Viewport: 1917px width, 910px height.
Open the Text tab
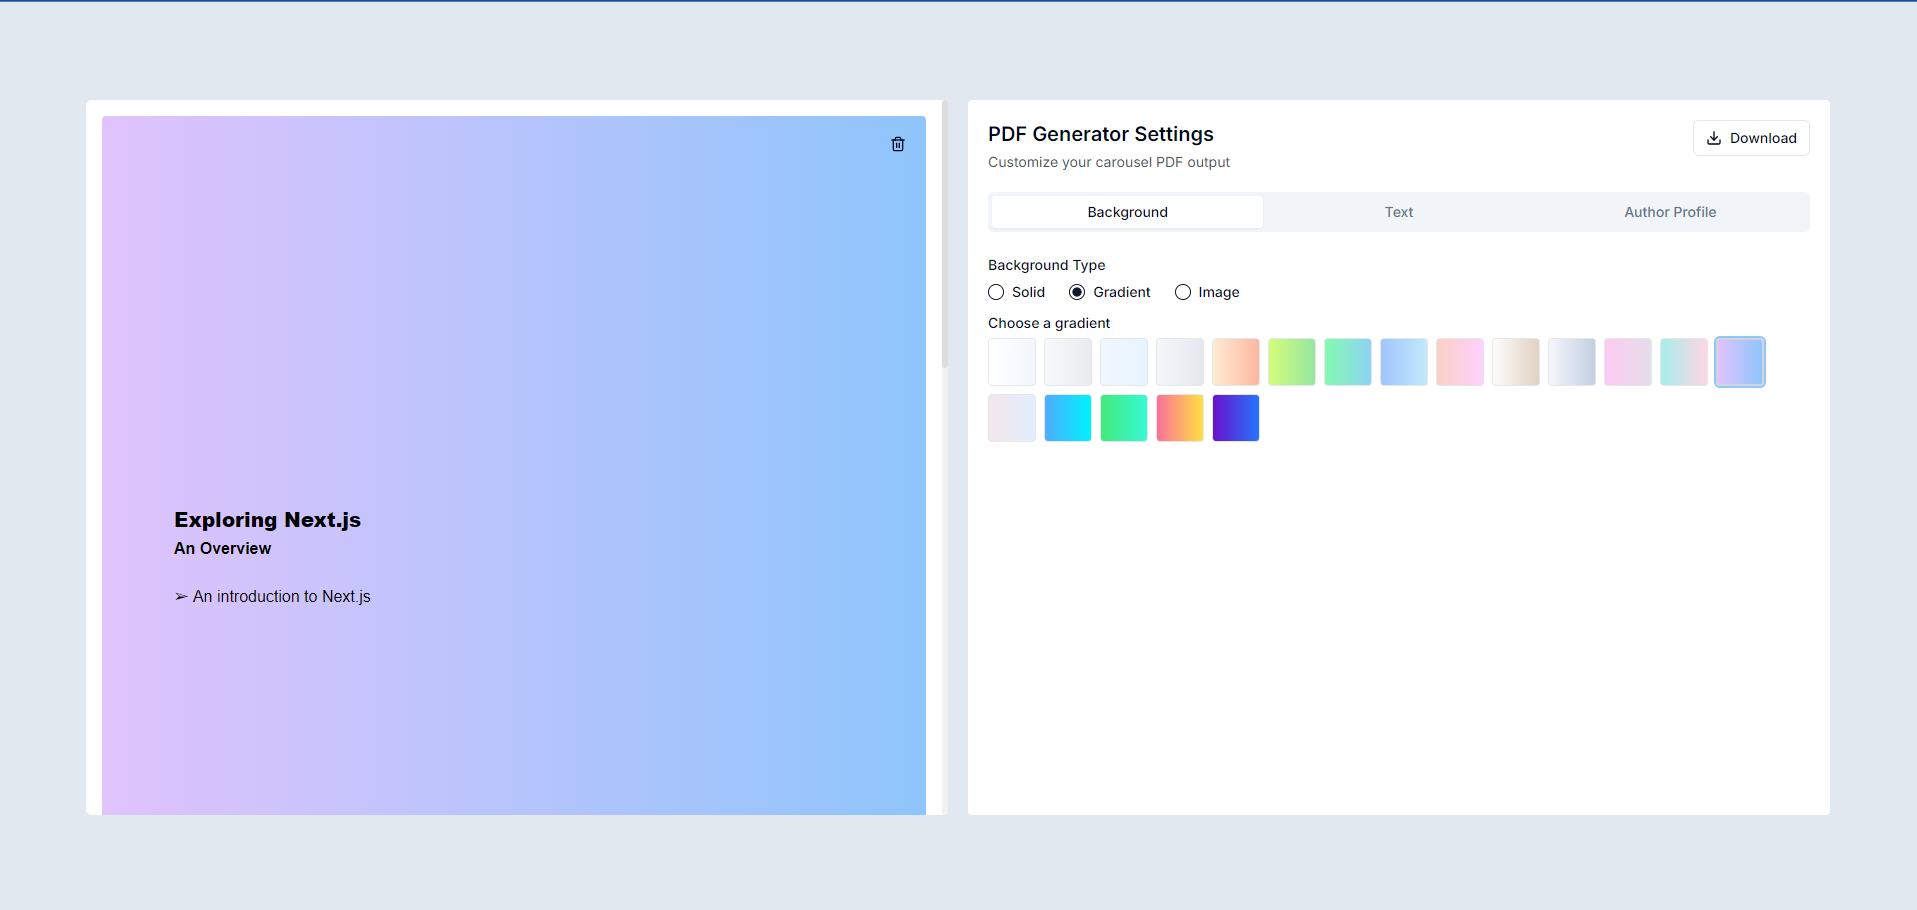(x=1398, y=212)
